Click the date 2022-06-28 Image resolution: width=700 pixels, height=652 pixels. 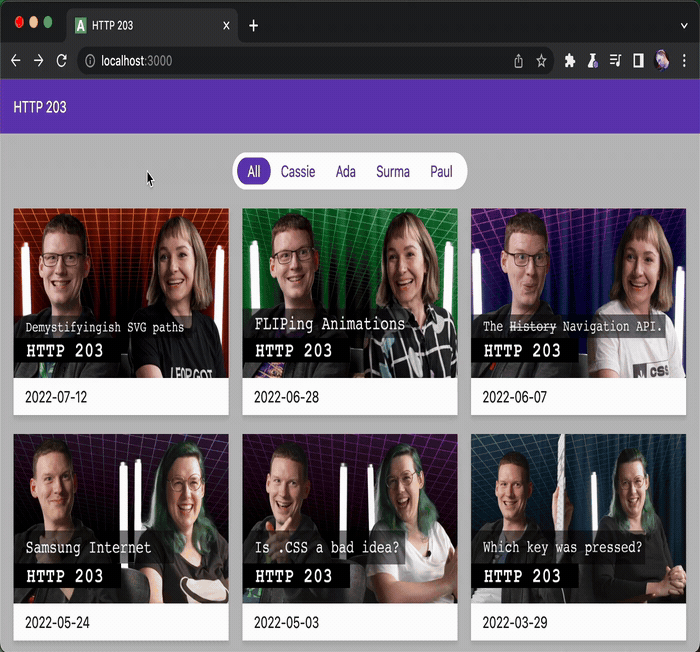286,397
